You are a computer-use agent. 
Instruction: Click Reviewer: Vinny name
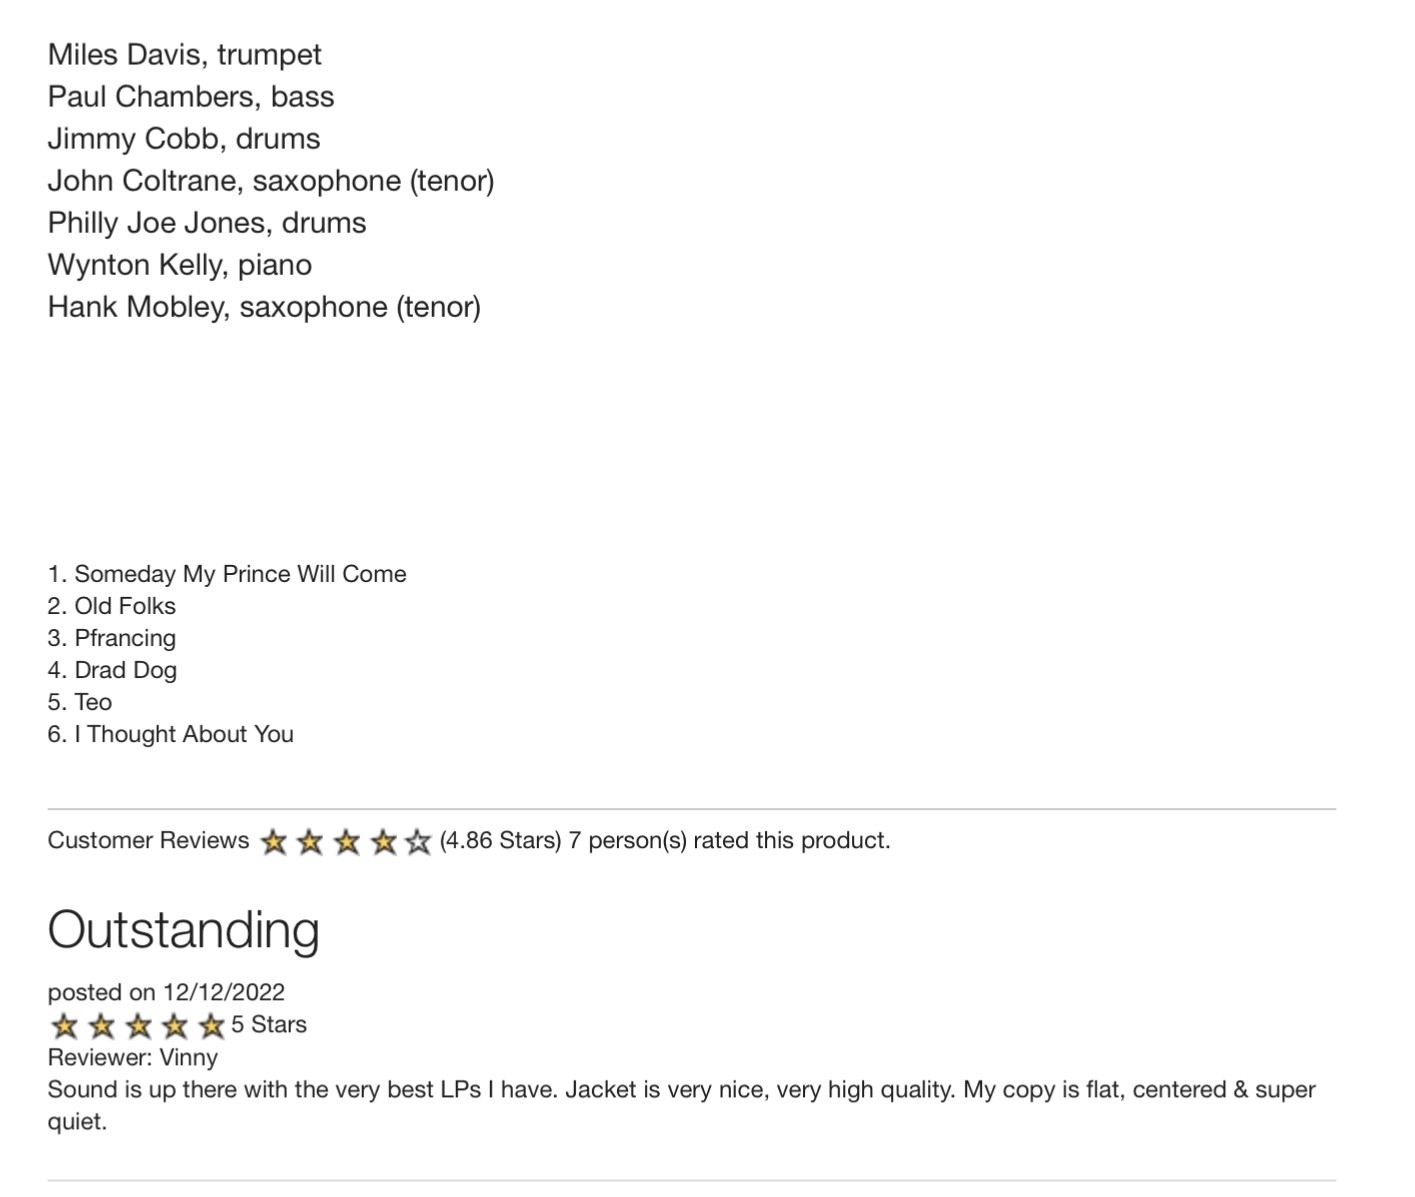click(133, 1057)
